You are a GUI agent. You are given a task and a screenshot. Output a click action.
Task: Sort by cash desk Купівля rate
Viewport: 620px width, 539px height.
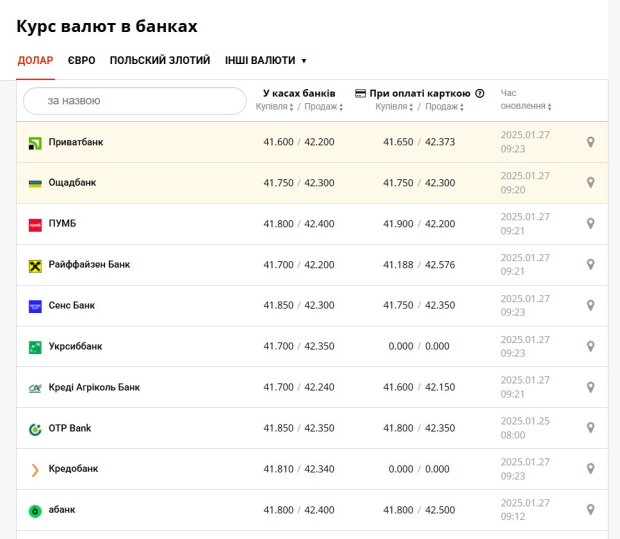click(x=274, y=107)
